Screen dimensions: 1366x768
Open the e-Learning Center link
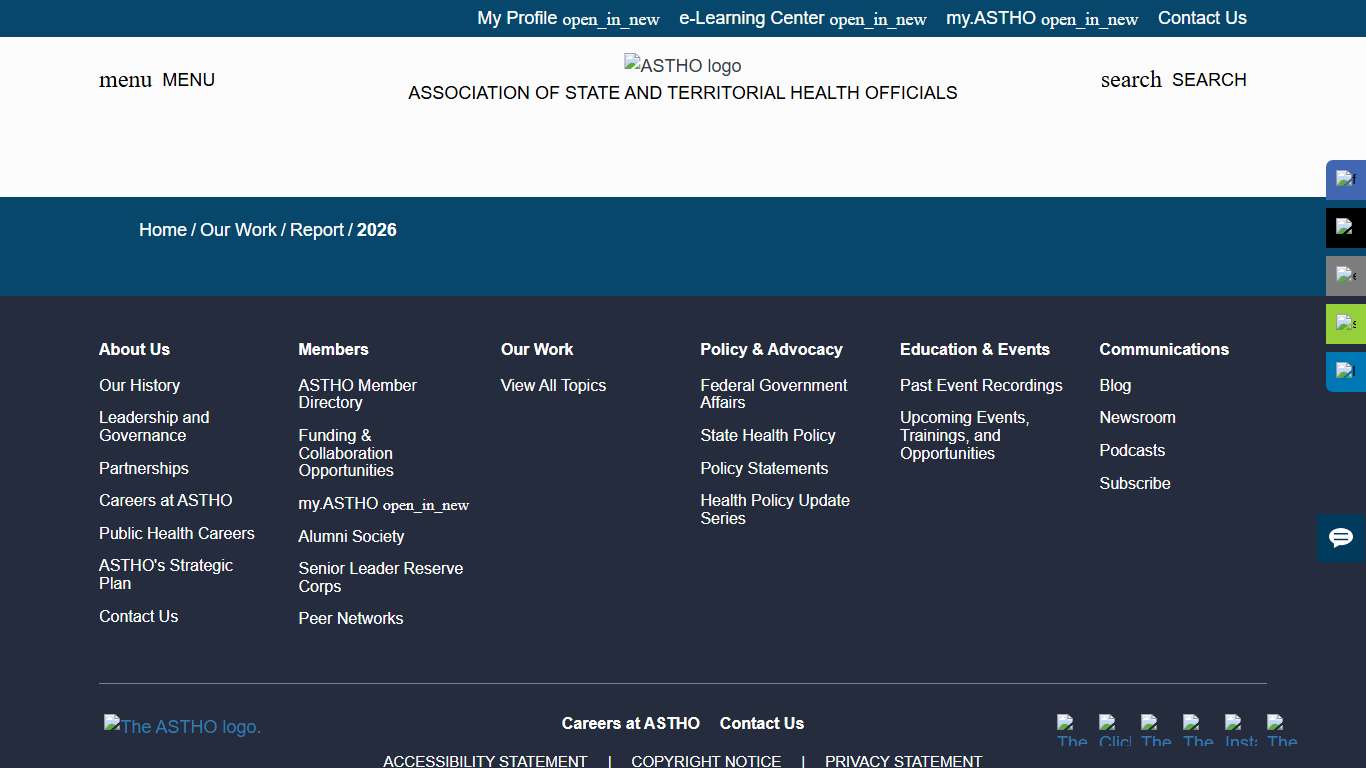[802, 18]
